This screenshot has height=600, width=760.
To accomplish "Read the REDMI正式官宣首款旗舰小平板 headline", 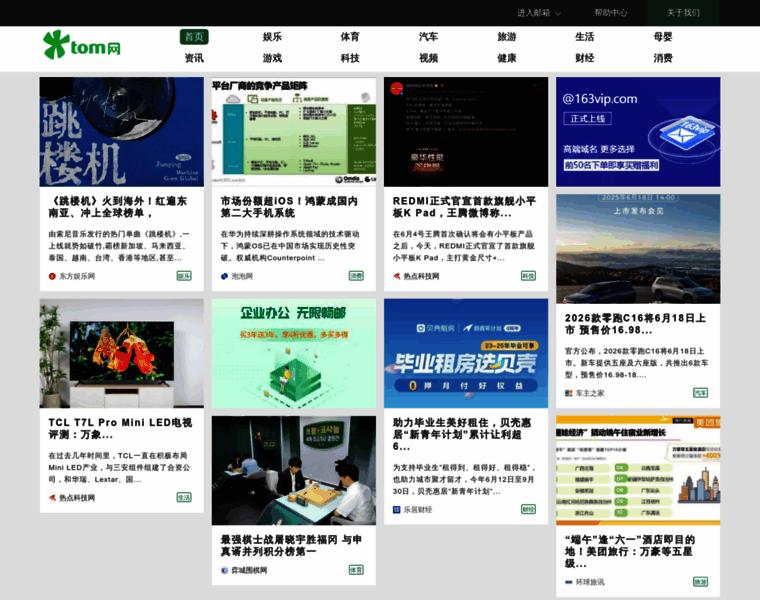I will [x=464, y=207].
